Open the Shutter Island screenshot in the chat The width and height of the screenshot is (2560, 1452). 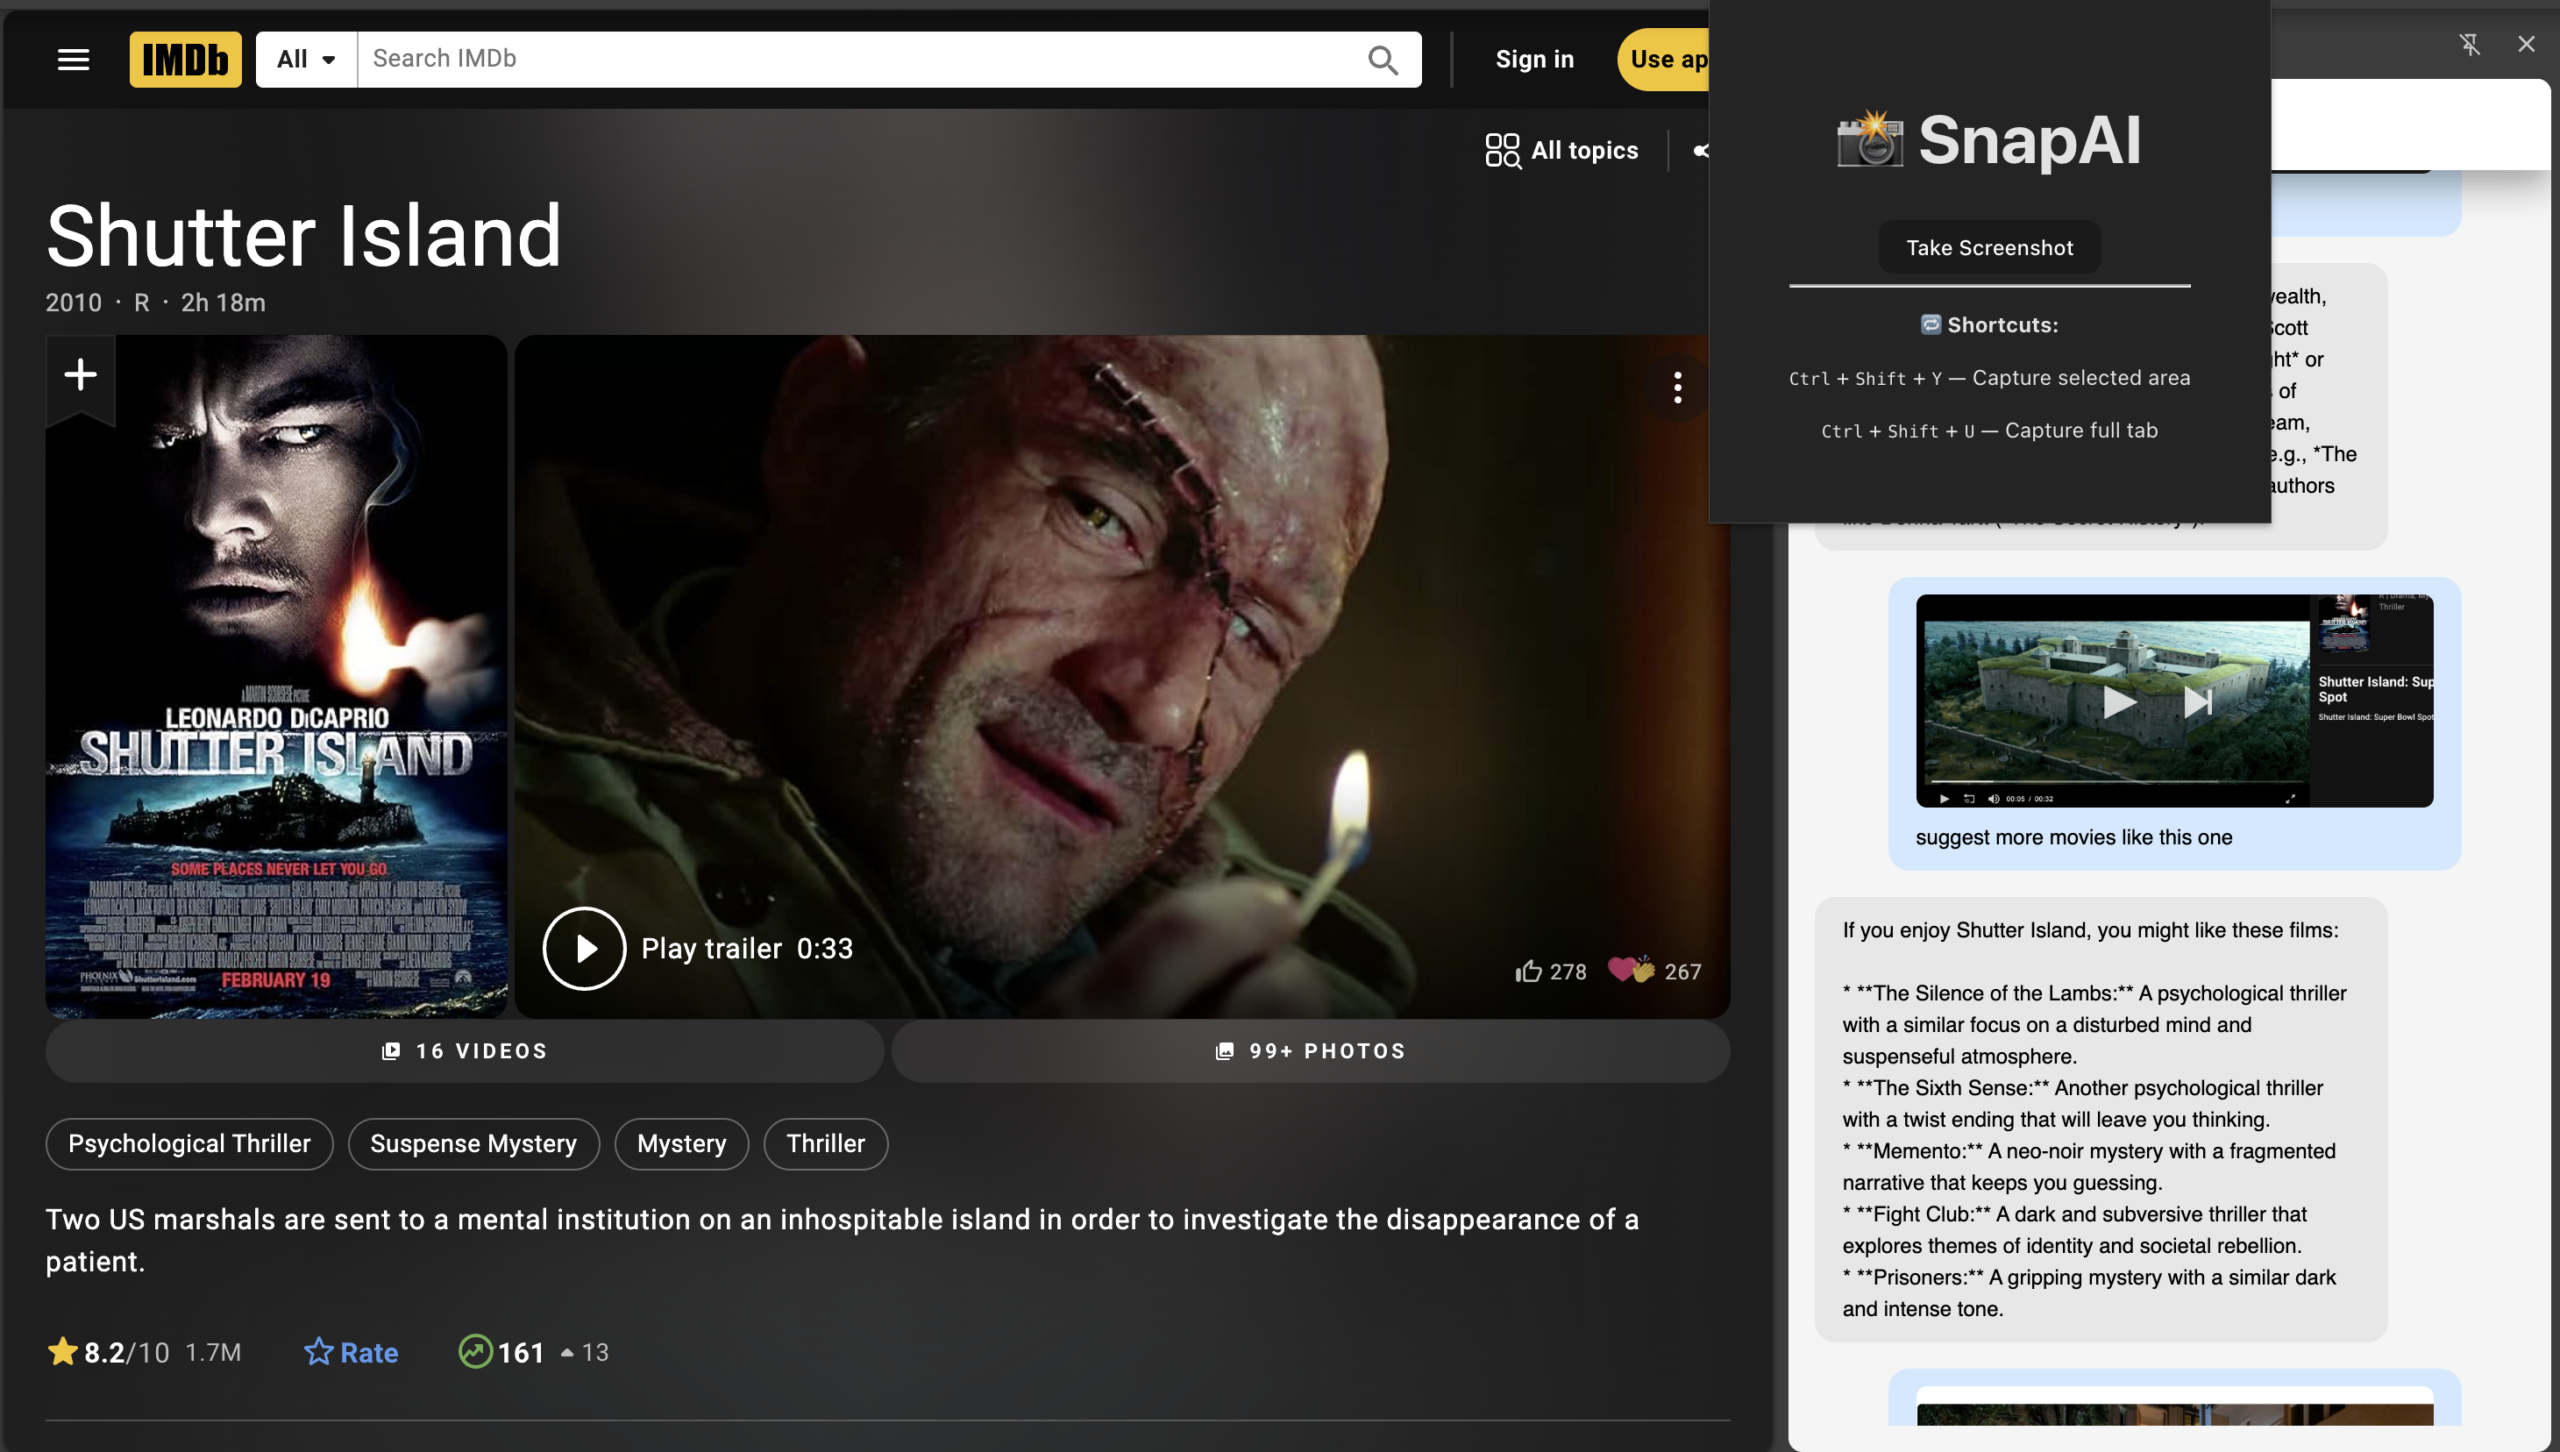(2174, 701)
